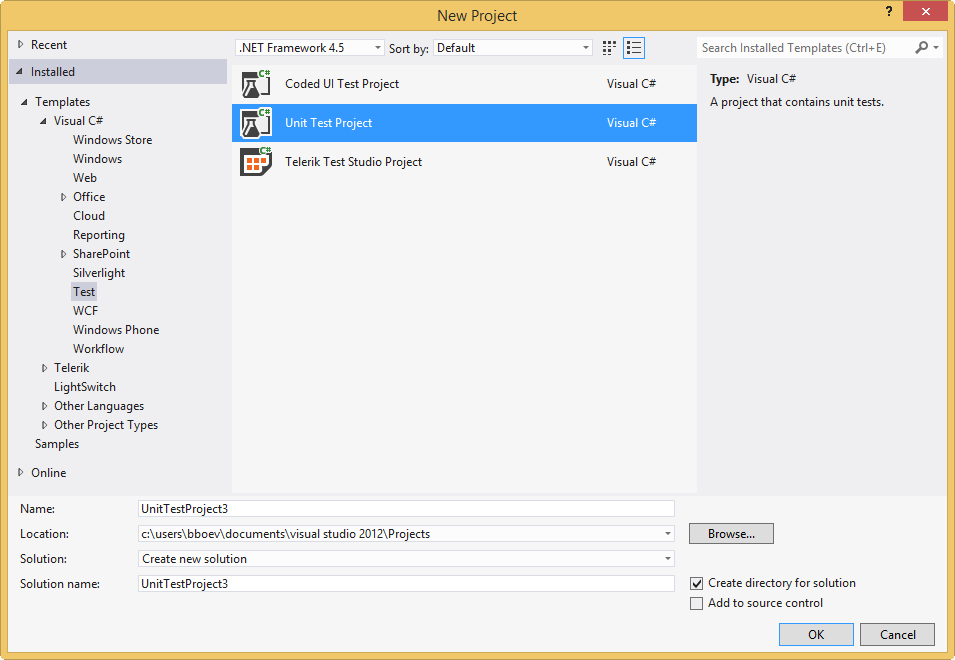Collapse the Templates tree node
The width and height of the screenshot is (955, 660).
(24, 102)
